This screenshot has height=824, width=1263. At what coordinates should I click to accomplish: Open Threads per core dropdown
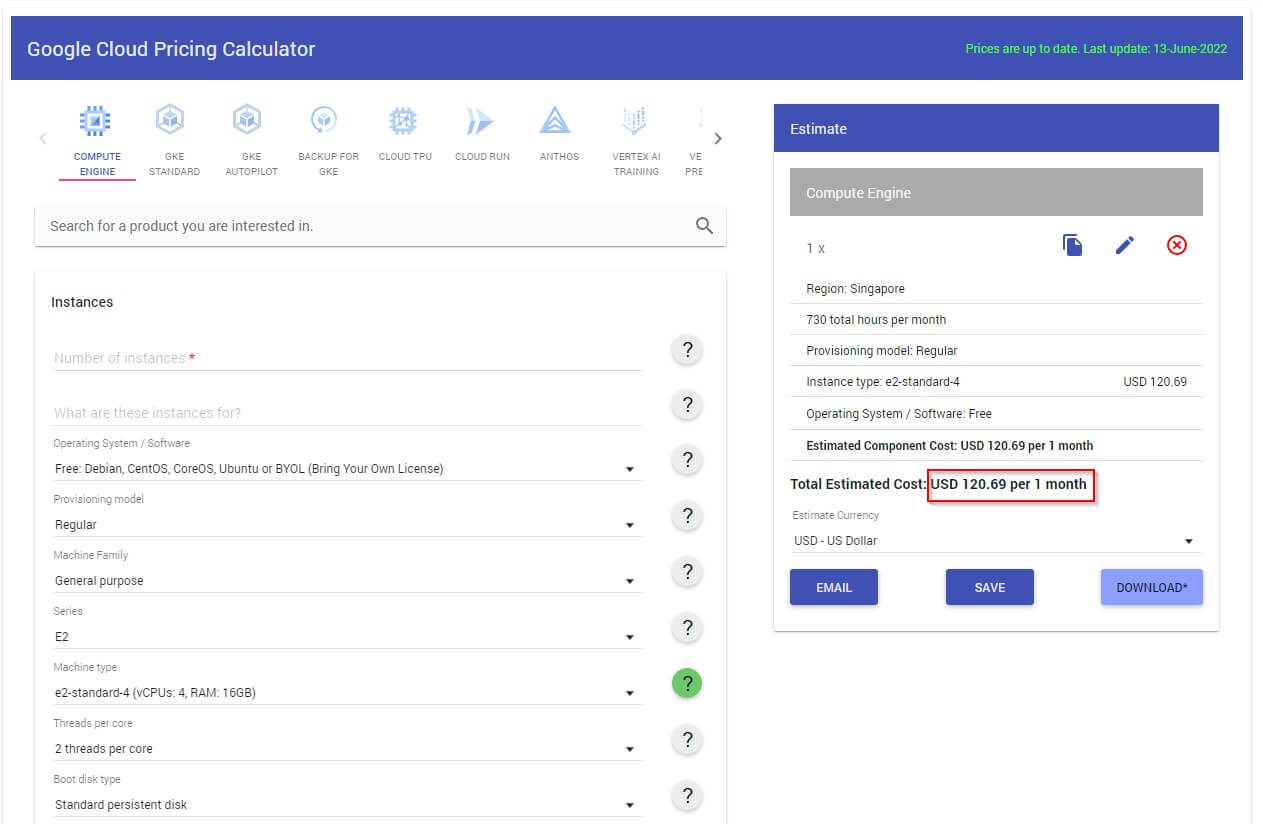pyautogui.click(x=347, y=748)
